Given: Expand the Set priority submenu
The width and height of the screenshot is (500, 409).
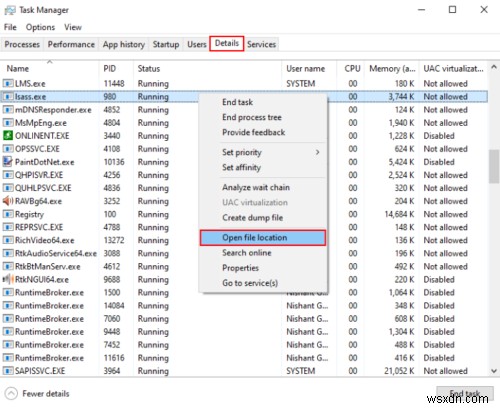Looking at the screenshot, I should click(x=263, y=152).
